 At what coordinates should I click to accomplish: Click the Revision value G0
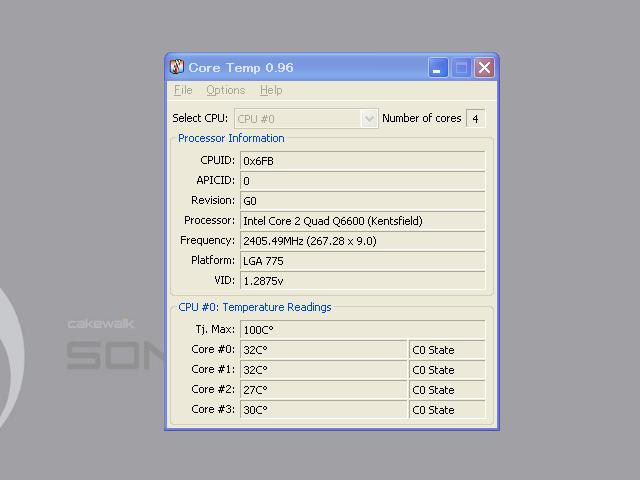coord(362,201)
